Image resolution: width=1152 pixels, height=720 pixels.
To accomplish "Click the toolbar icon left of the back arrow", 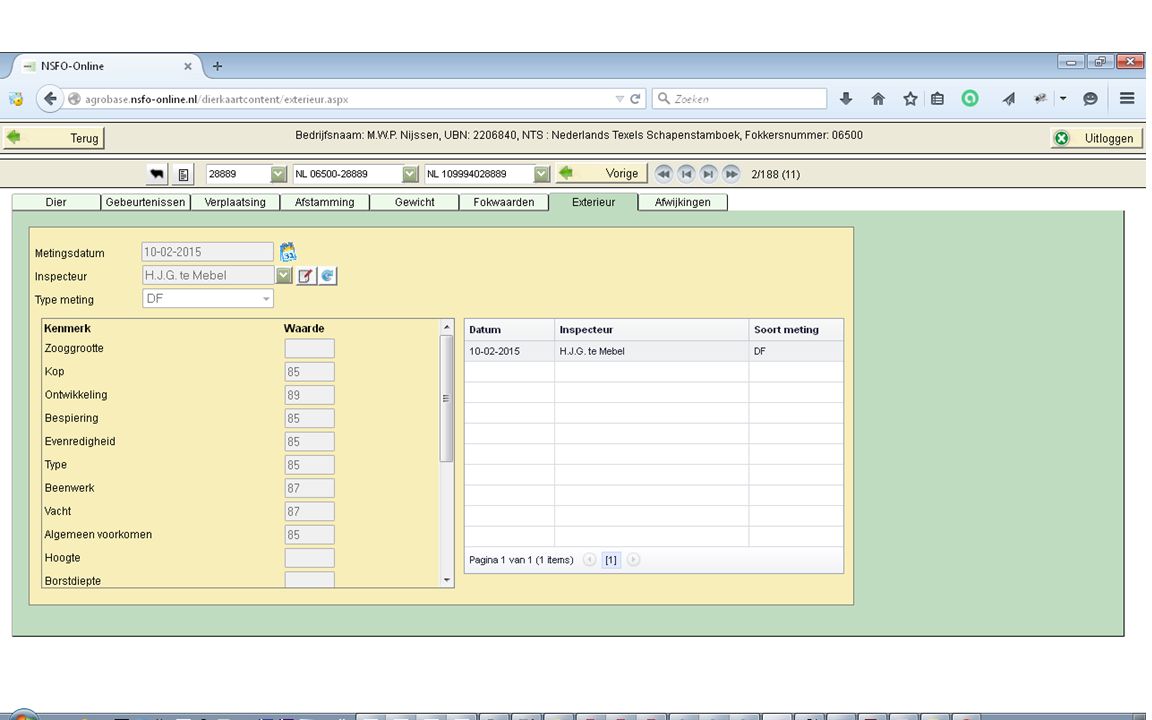I will [x=16, y=98].
